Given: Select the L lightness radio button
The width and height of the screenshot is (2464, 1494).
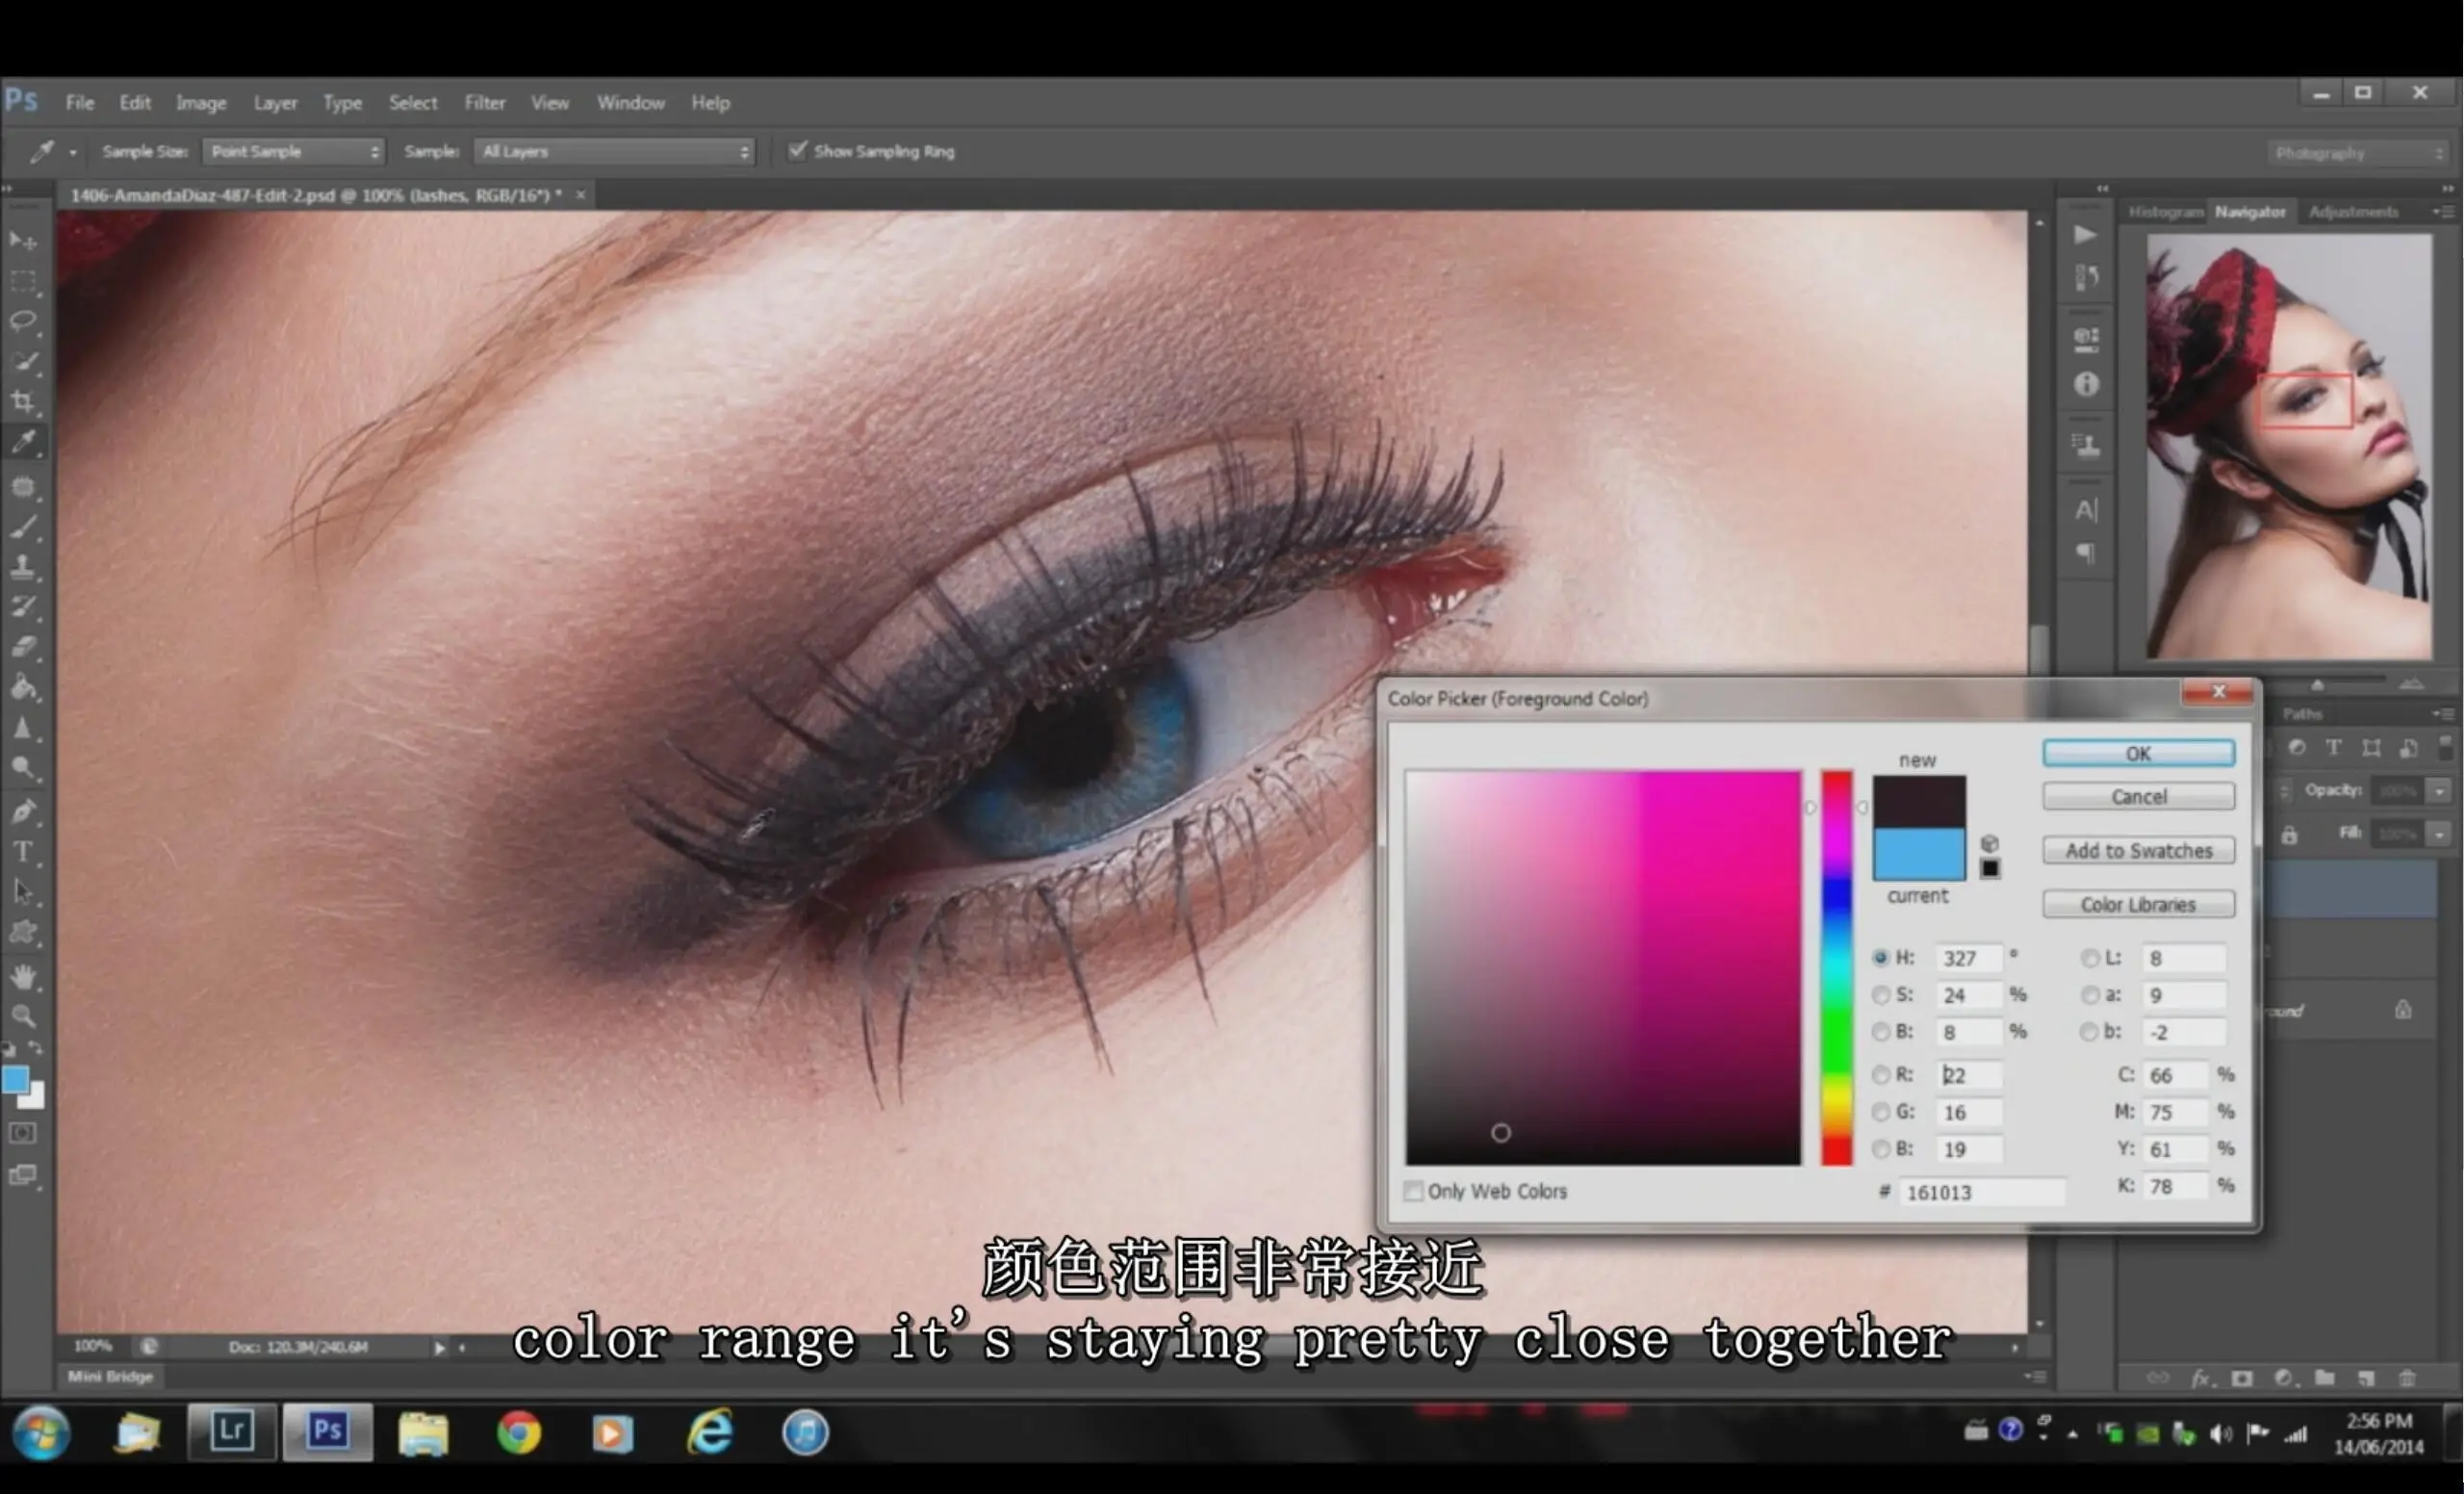Looking at the screenshot, I should (x=2089, y=958).
